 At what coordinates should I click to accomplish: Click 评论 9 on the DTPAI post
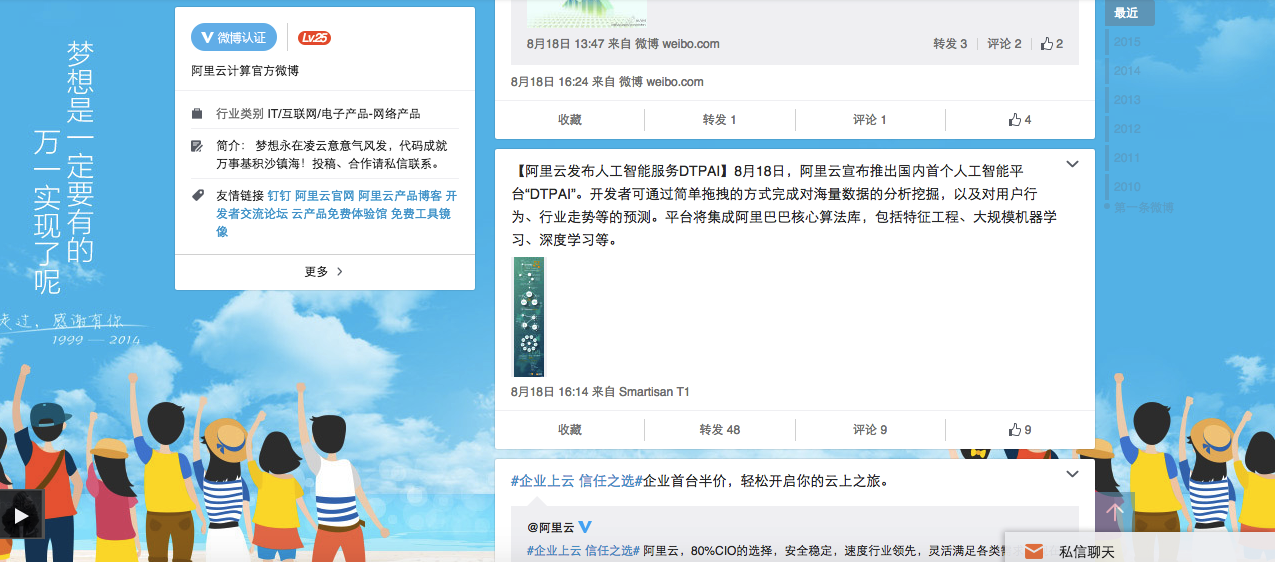(x=870, y=430)
